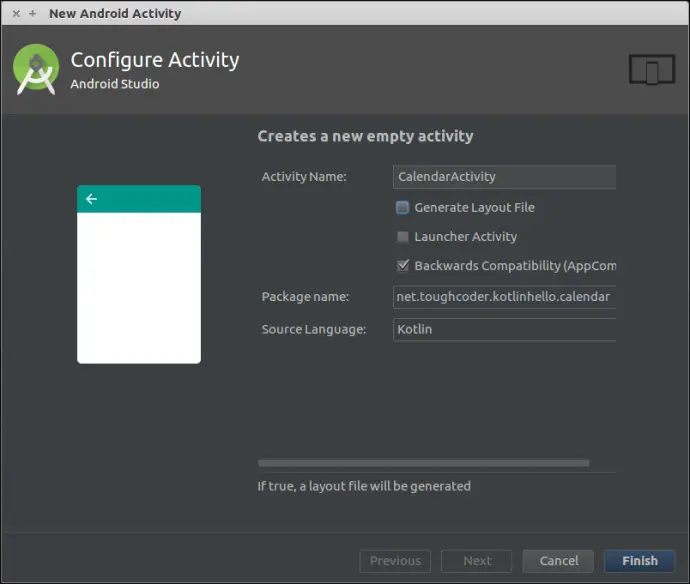Click the 'Configure Activity' title text

pos(155,60)
